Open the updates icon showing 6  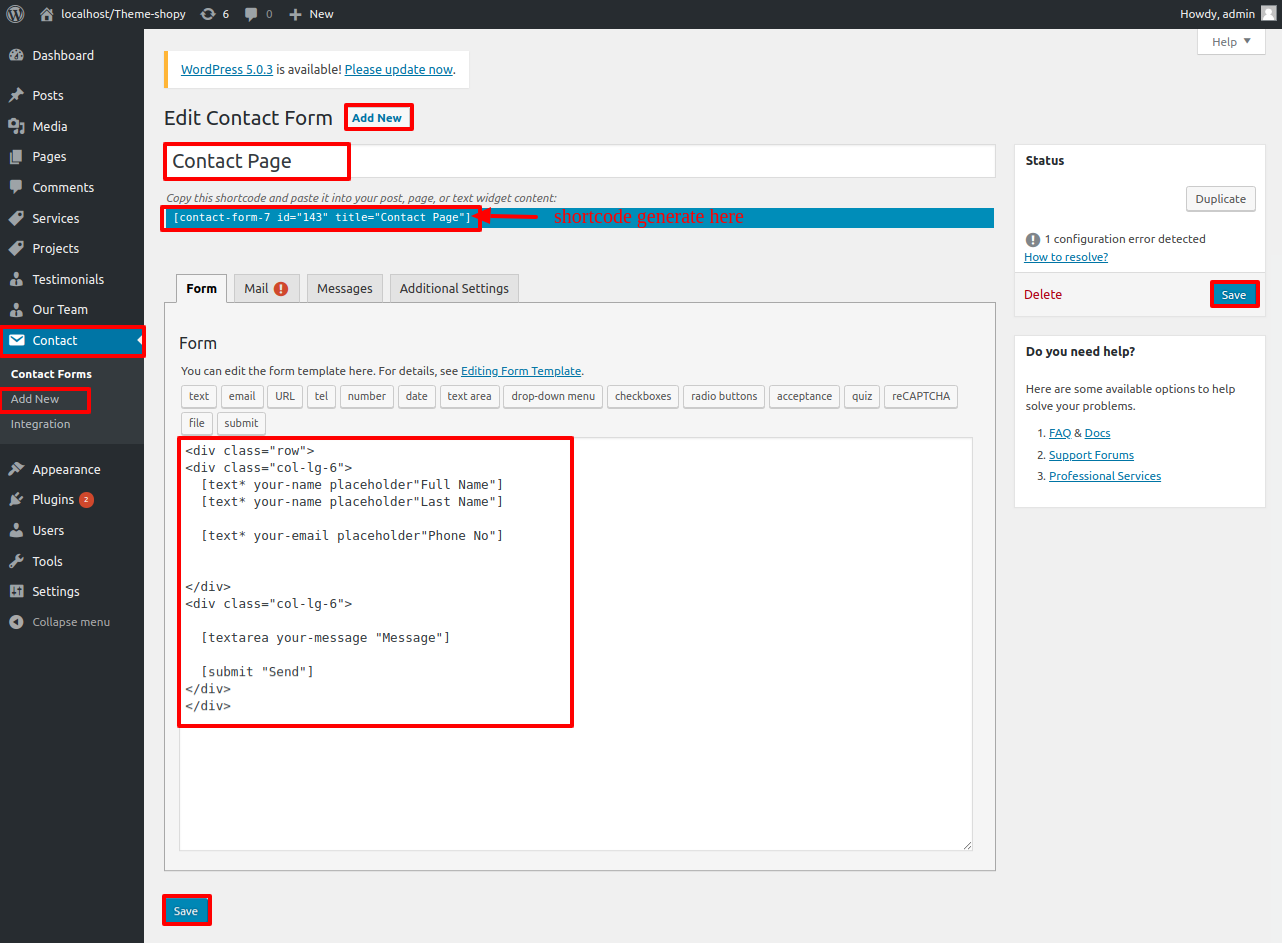pyautogui.click(x=214, y=14)
